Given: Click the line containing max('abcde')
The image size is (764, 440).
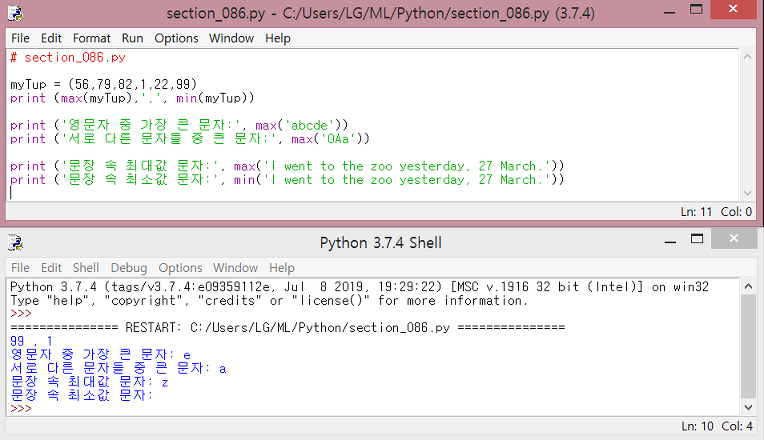Looking at the screenshot, I should click(179, 125).
